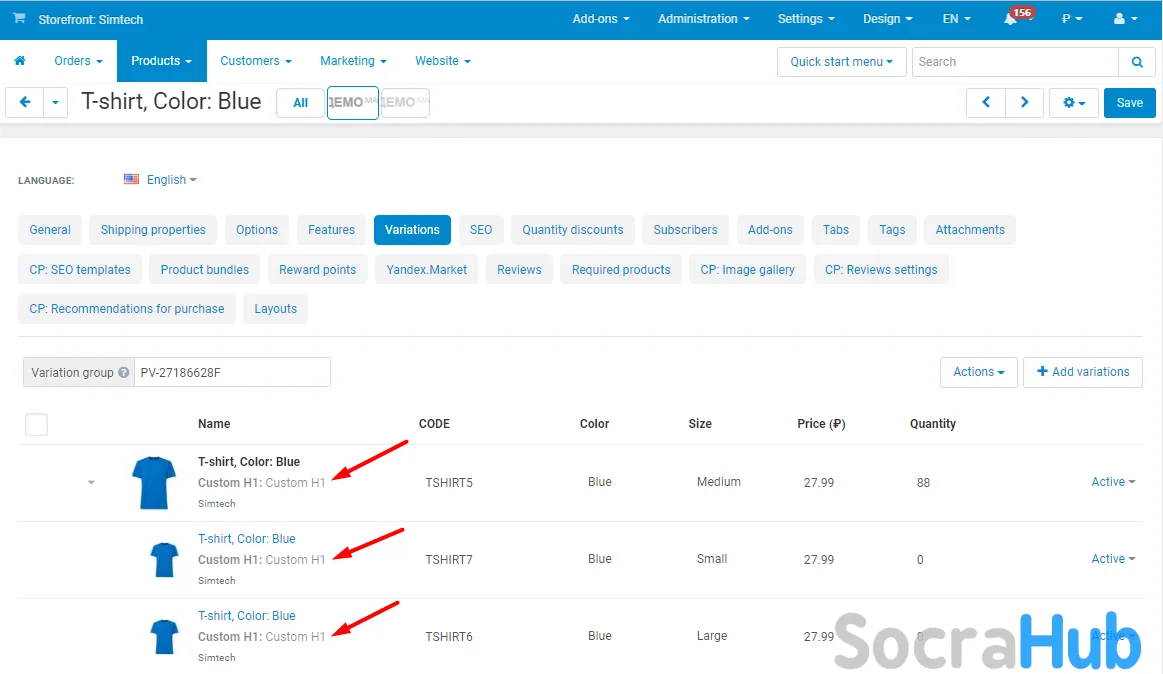This screenshot has width=1163, height=674.
Task: Click the Save button
Action: [1129, 103]
